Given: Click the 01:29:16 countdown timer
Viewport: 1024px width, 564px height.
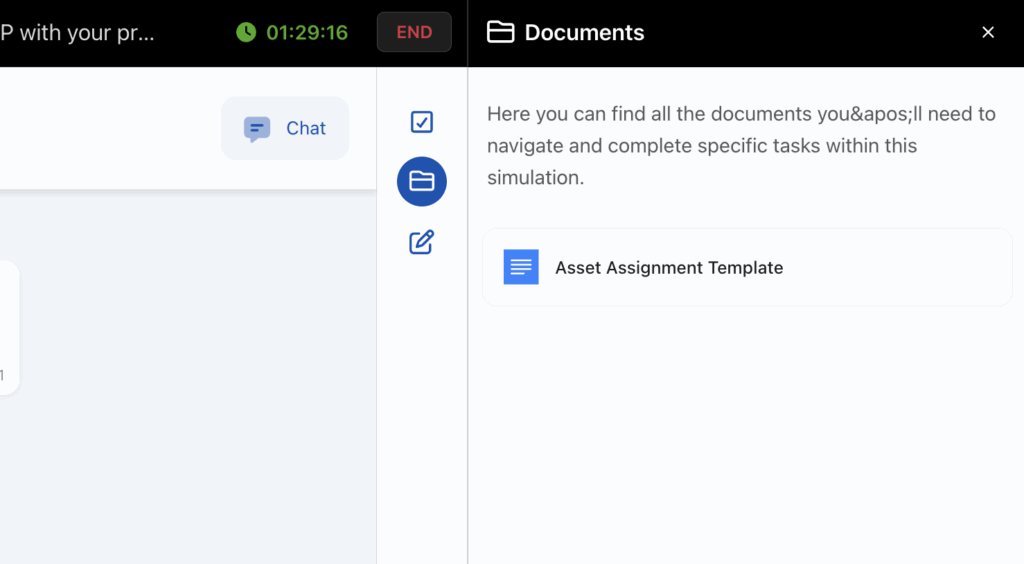Looking at the screenshot, I should point(307,32).
